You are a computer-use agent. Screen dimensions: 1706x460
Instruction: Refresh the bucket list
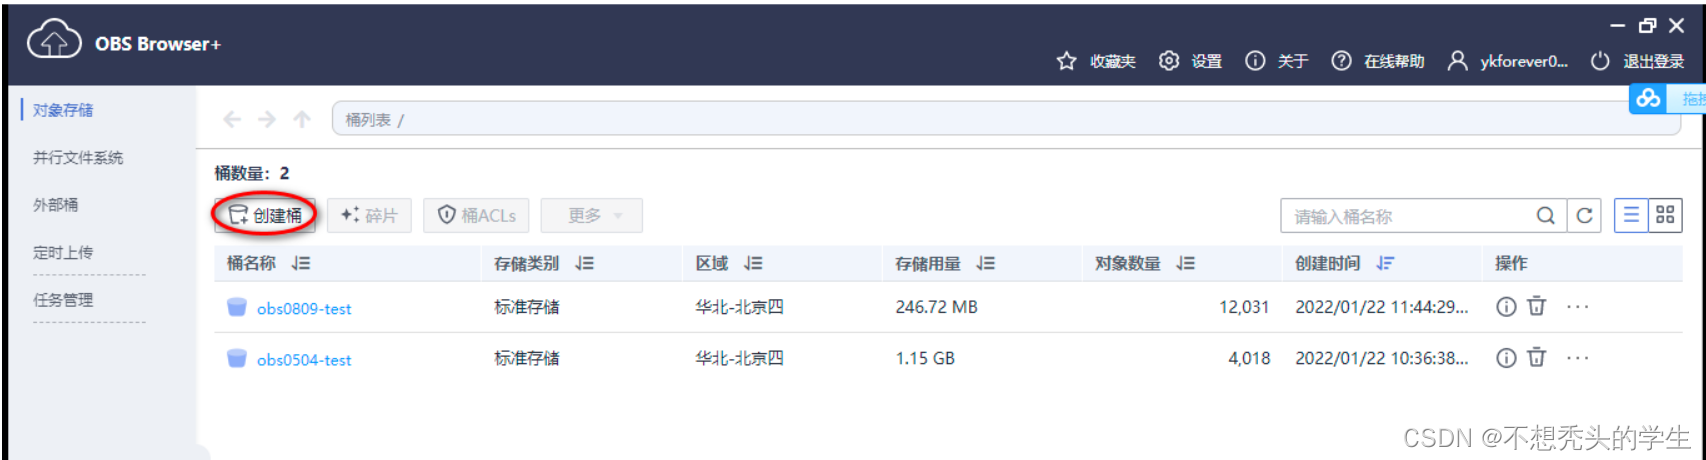[x=1584, y=216]
